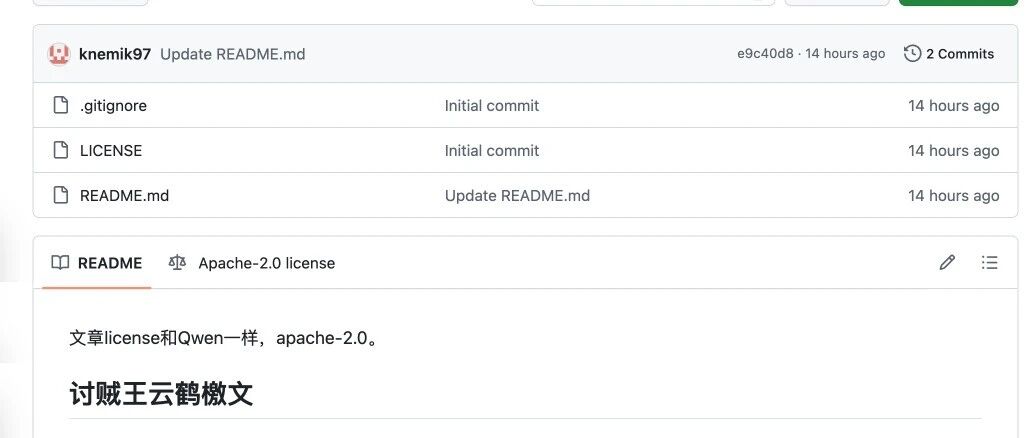Click the README.md file icon
The height and width of the screenshot is (438, 1028).
[x=60, y=195]
